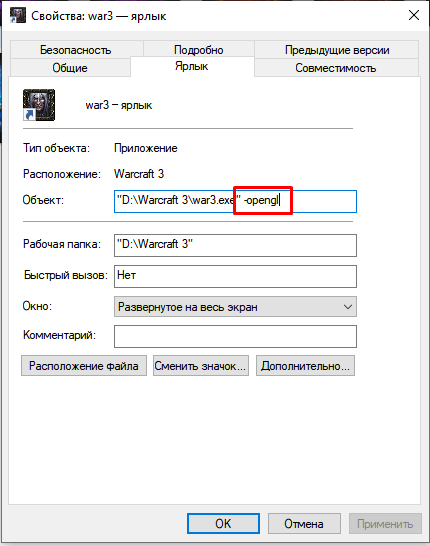This screenshot has width=430, height=546.
Task: Click the 'Окно:' label
Action: [x=37, y=306]
